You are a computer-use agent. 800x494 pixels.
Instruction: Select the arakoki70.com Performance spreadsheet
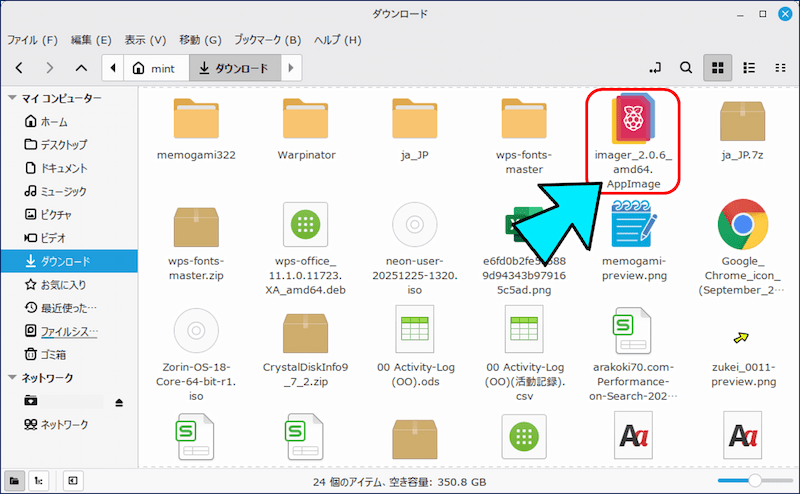(633, 354)
